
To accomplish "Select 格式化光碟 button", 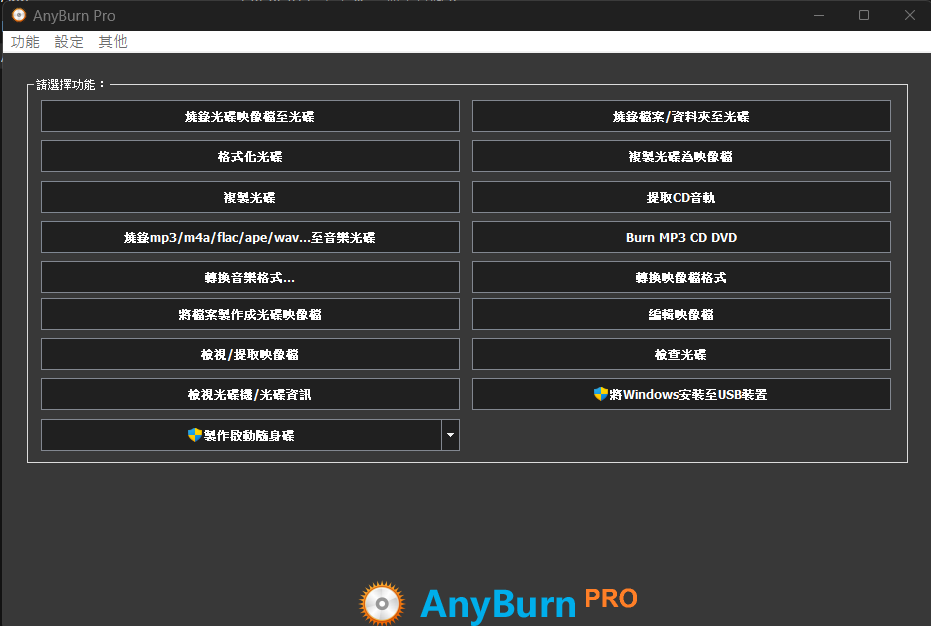I will click(250, 156).
